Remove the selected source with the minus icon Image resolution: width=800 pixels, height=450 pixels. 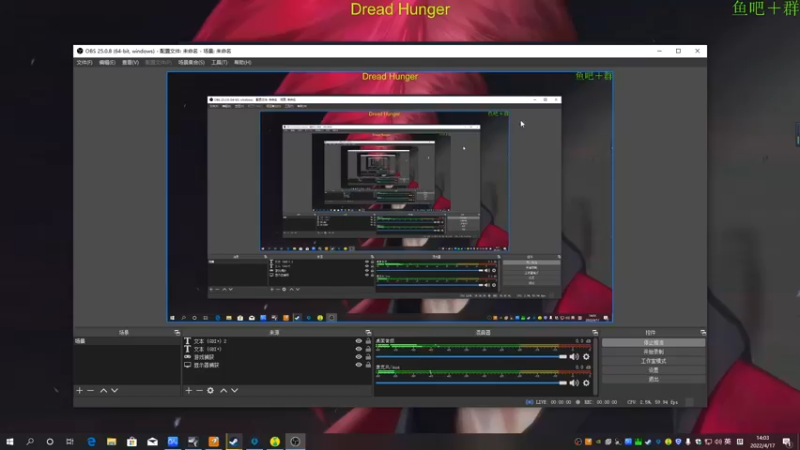199,390
